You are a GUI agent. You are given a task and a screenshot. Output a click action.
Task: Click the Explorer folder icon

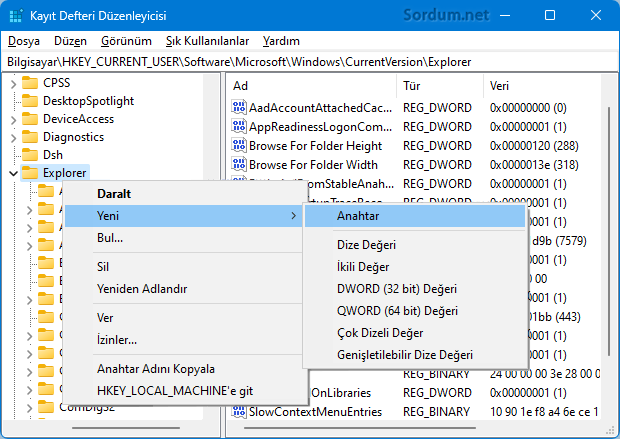[30, 173]
